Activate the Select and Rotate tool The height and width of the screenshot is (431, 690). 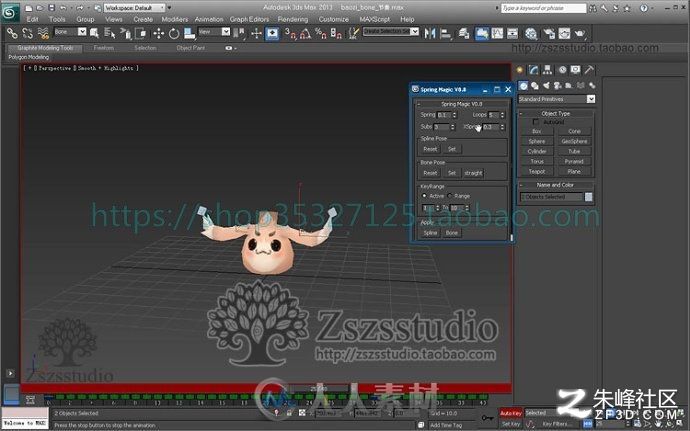[x=174, y=33]
